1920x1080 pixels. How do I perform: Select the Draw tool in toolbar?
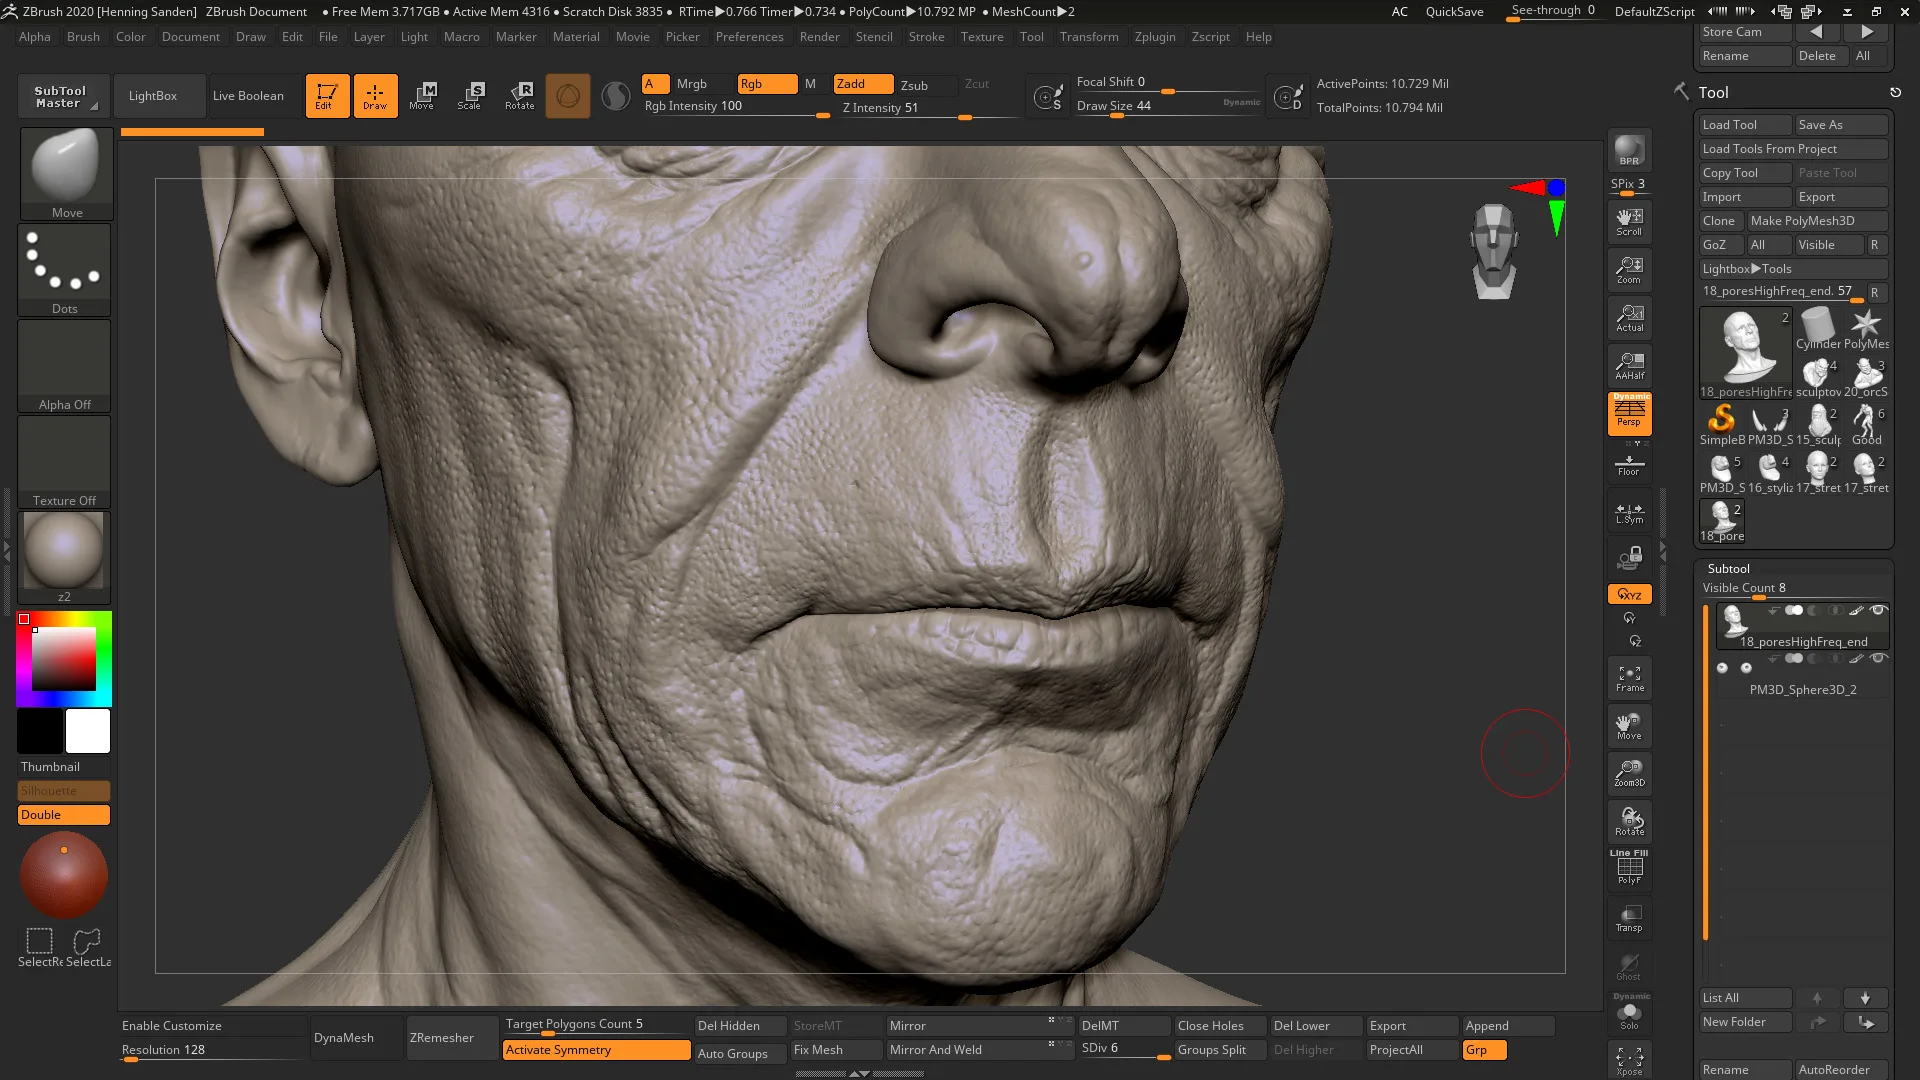coord(373,94)
